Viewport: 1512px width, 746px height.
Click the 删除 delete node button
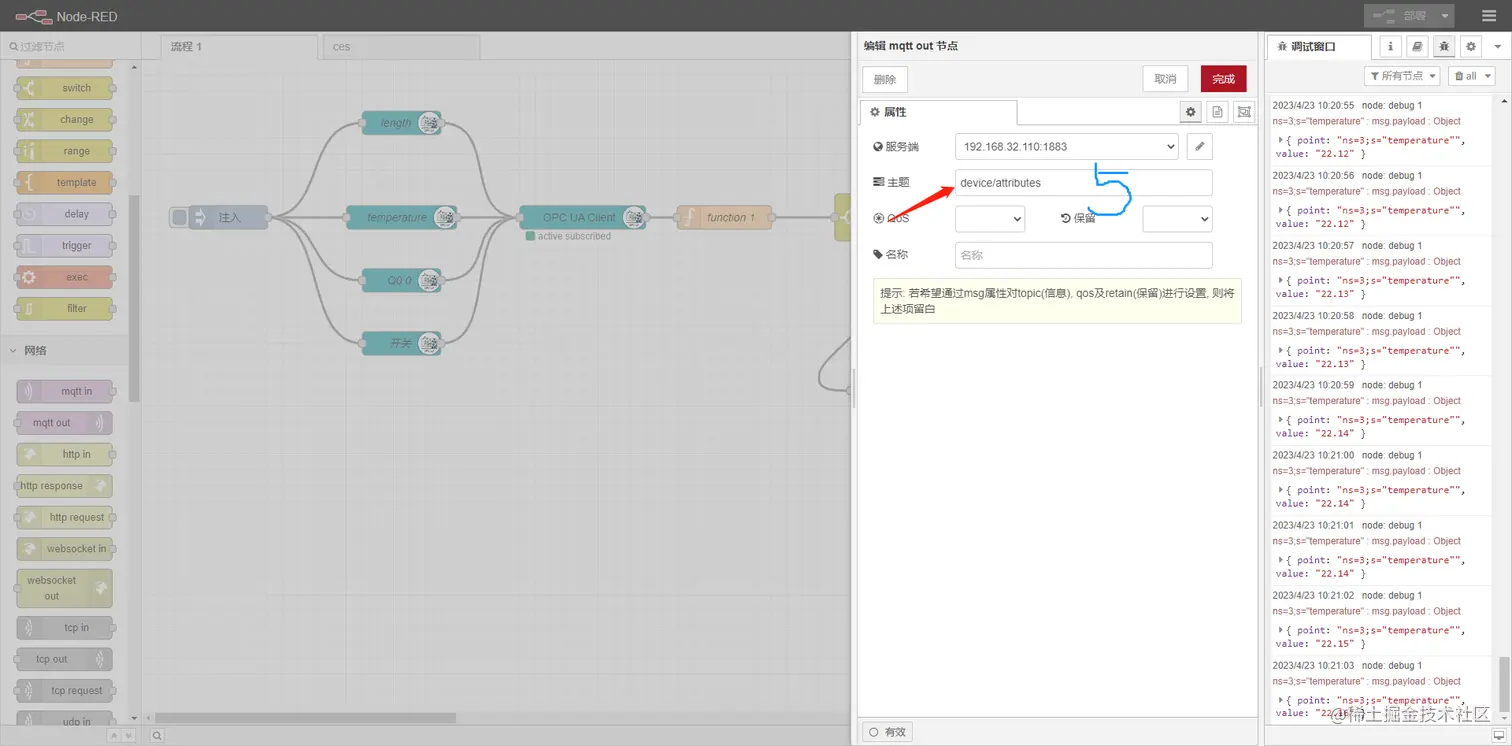point(885,79)
